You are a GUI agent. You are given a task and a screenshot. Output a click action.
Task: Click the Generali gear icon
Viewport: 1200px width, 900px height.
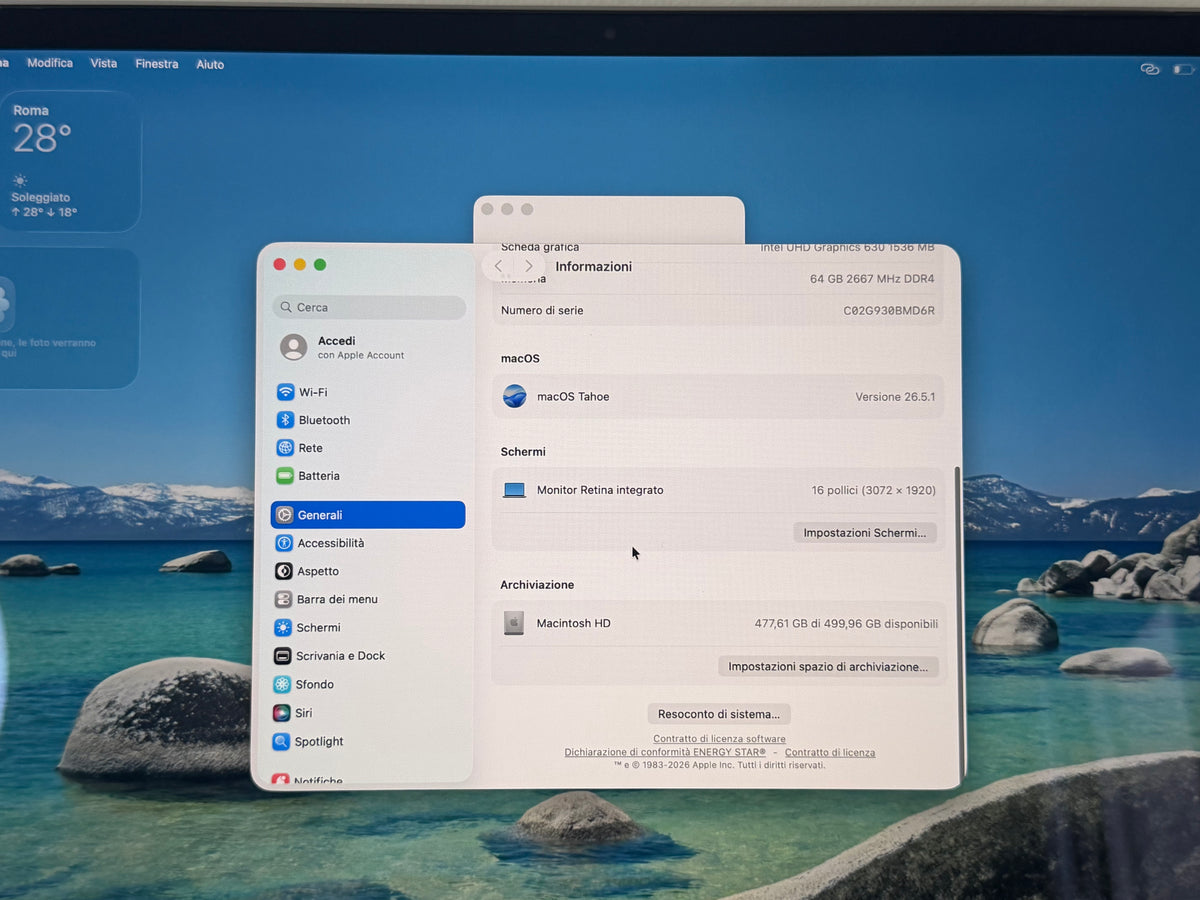click(284, 515)
